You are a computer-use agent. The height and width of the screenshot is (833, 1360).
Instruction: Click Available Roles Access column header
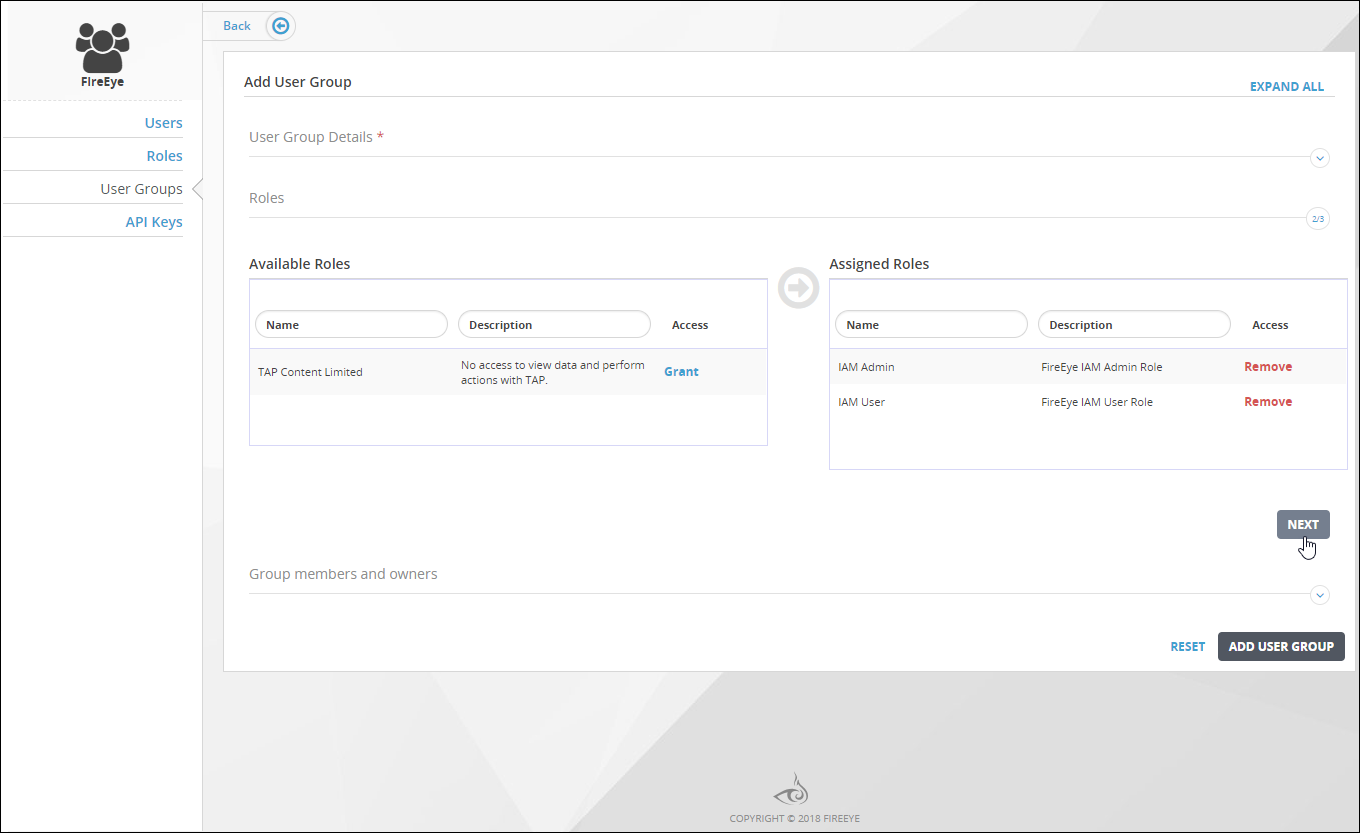(690, 325)
